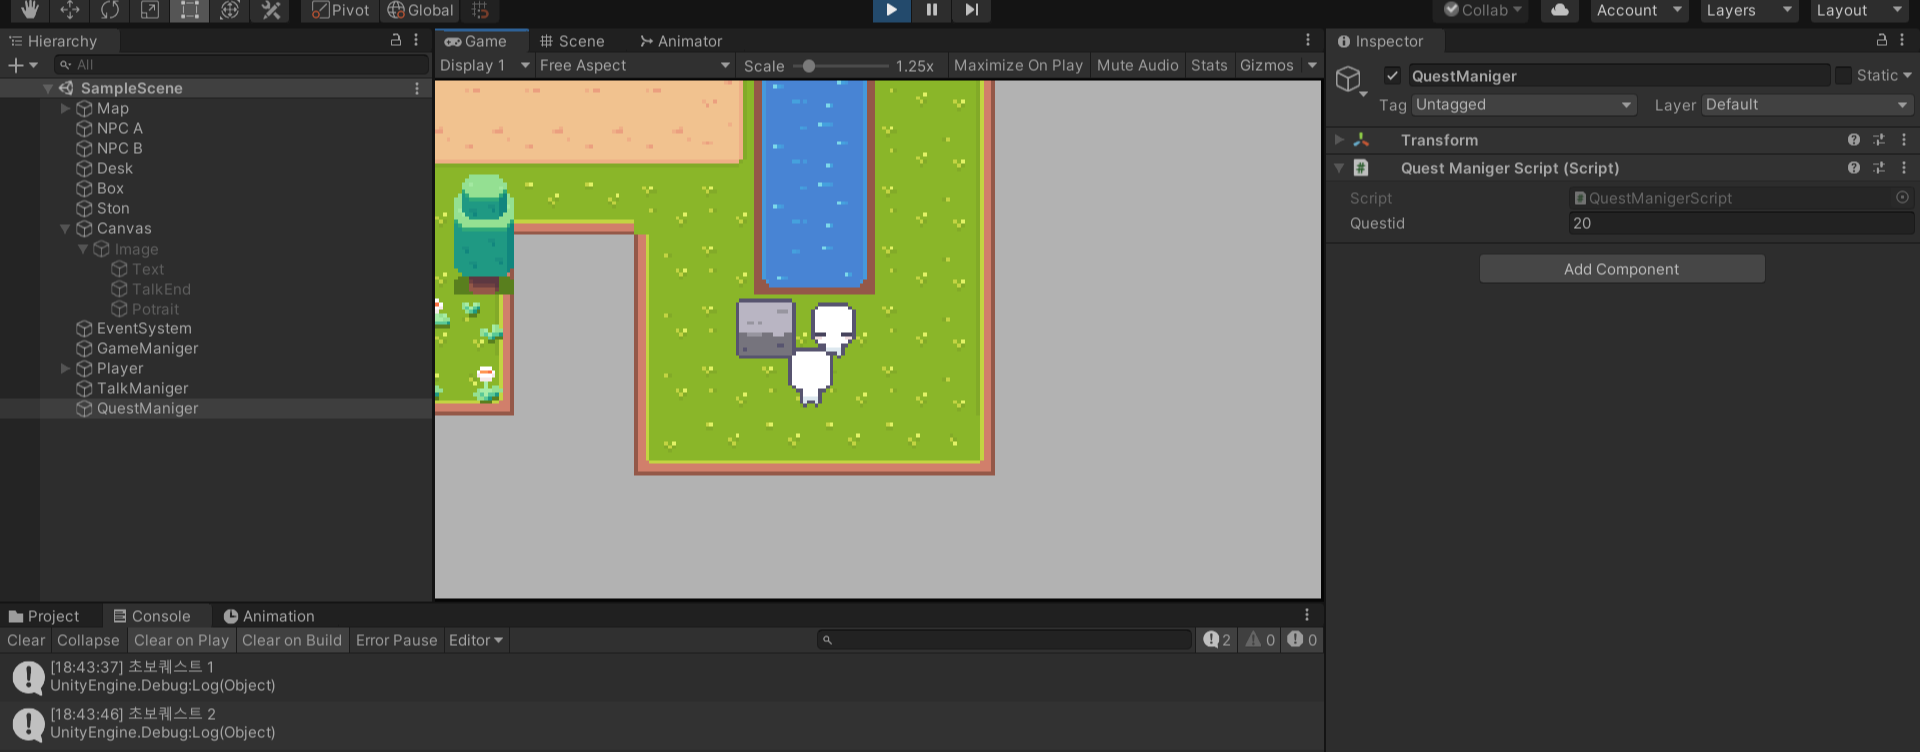Edit the Questid value field
Viewport: 1920px width, 752px height.
click(x=1741, y=223)
